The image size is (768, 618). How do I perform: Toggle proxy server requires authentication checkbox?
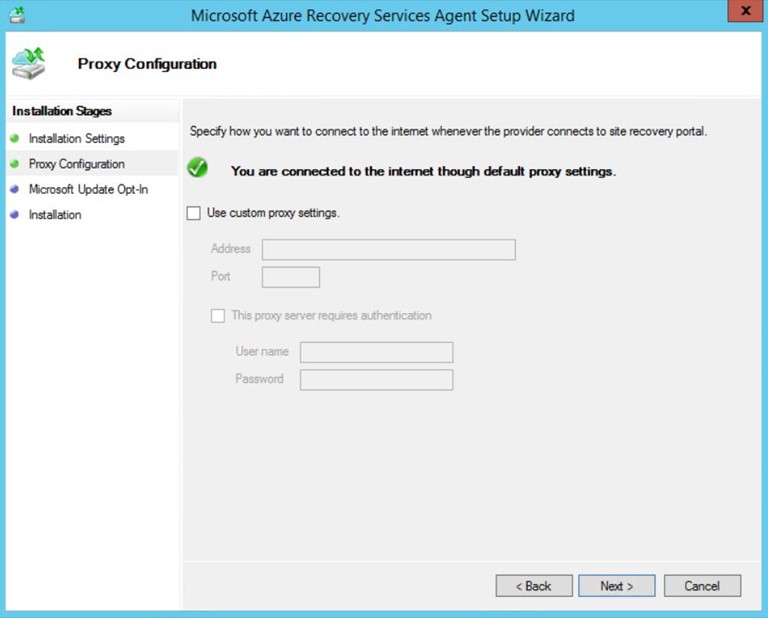click(218, 316)
